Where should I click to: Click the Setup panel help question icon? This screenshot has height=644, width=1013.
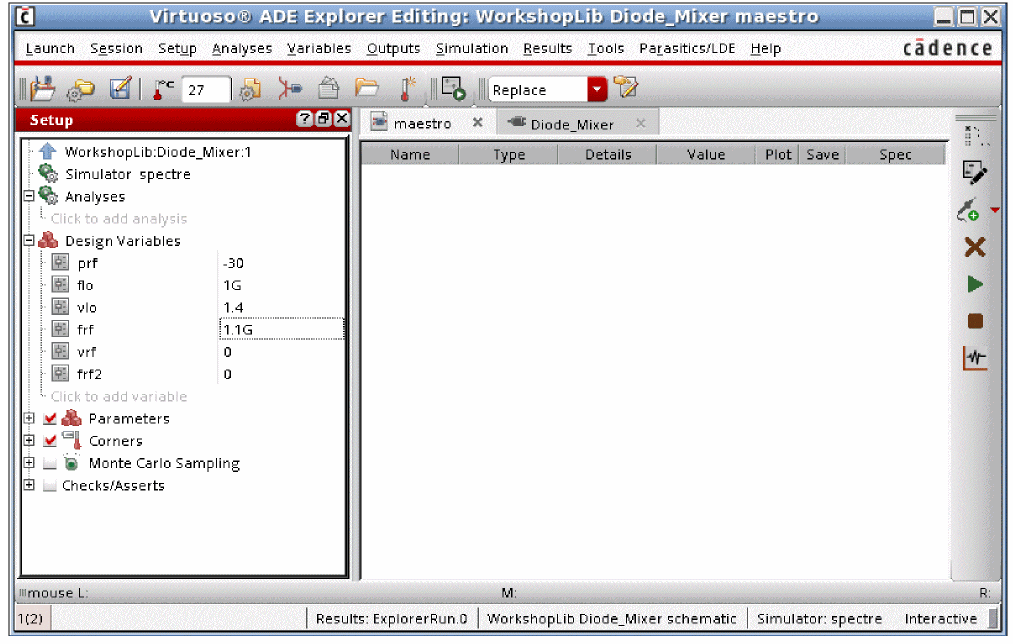304,119
